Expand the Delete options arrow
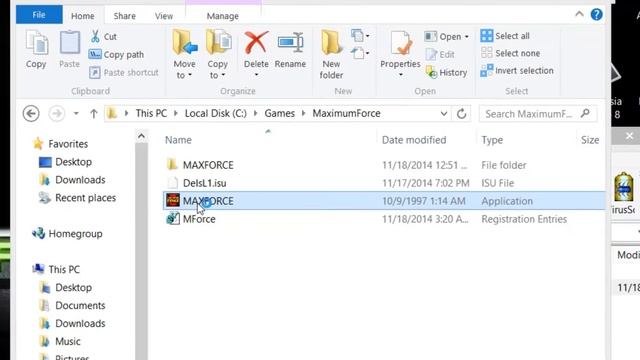This screenshot has height=360, width=640. point(256,75)
